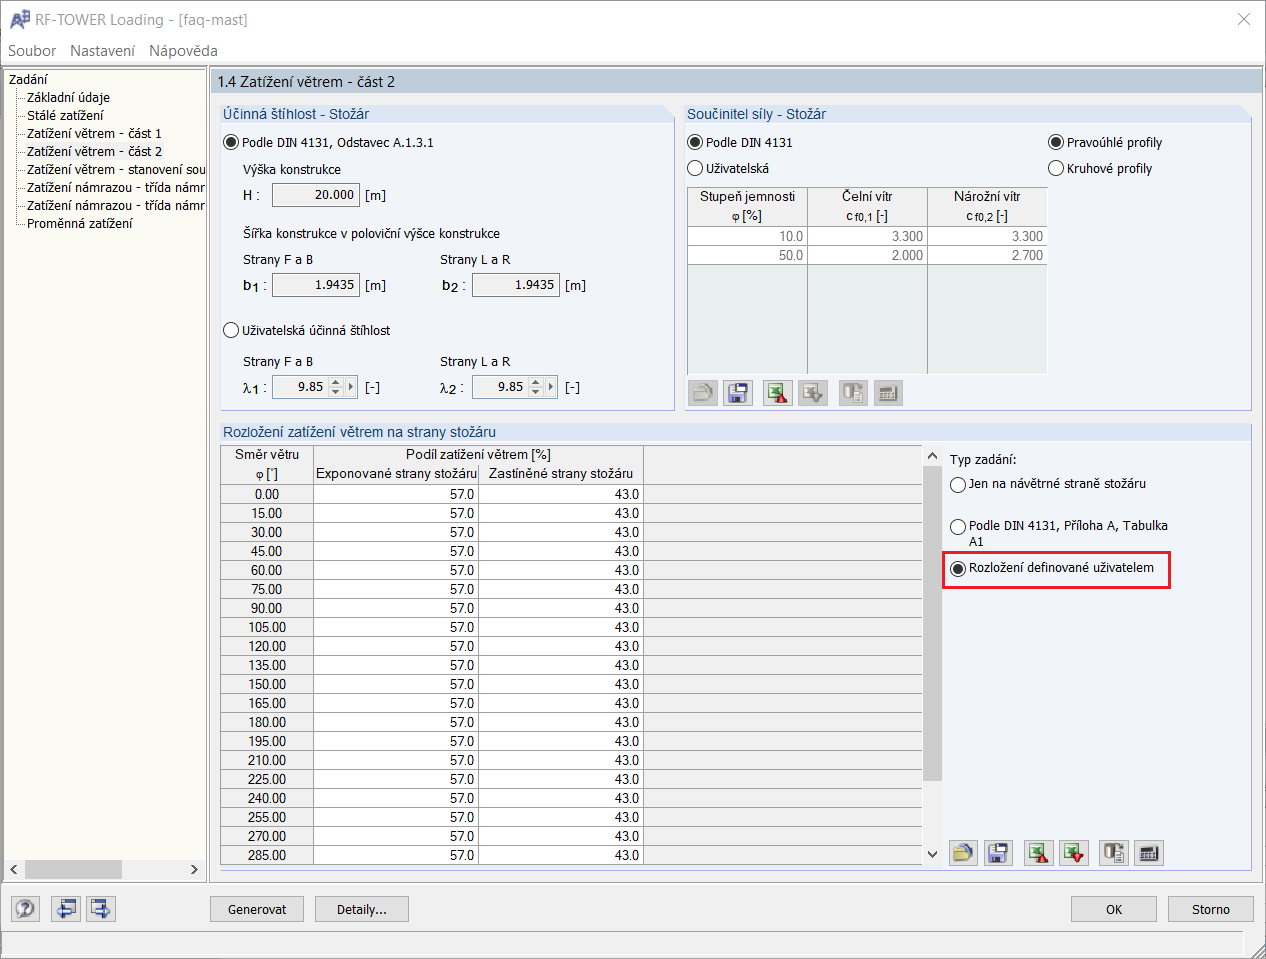Image resolution: width=1266 pixels, height=959 pixels.
Task: Select Rozložení definované uživatelem option
Action: tap(958, 568)
